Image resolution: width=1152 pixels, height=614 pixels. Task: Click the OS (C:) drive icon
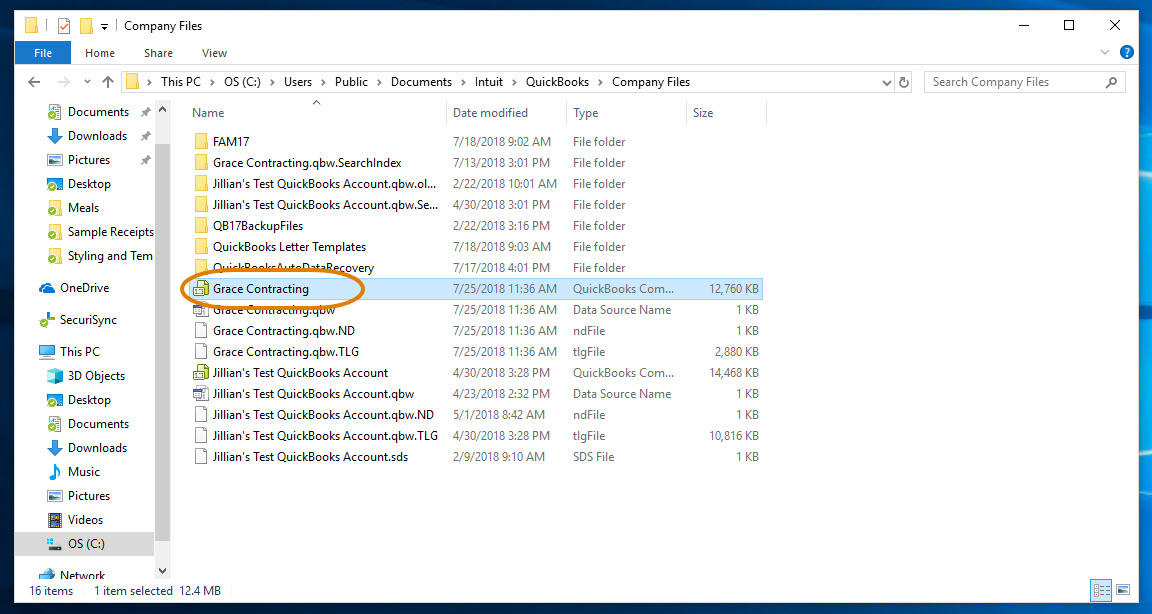coord(55,544)
